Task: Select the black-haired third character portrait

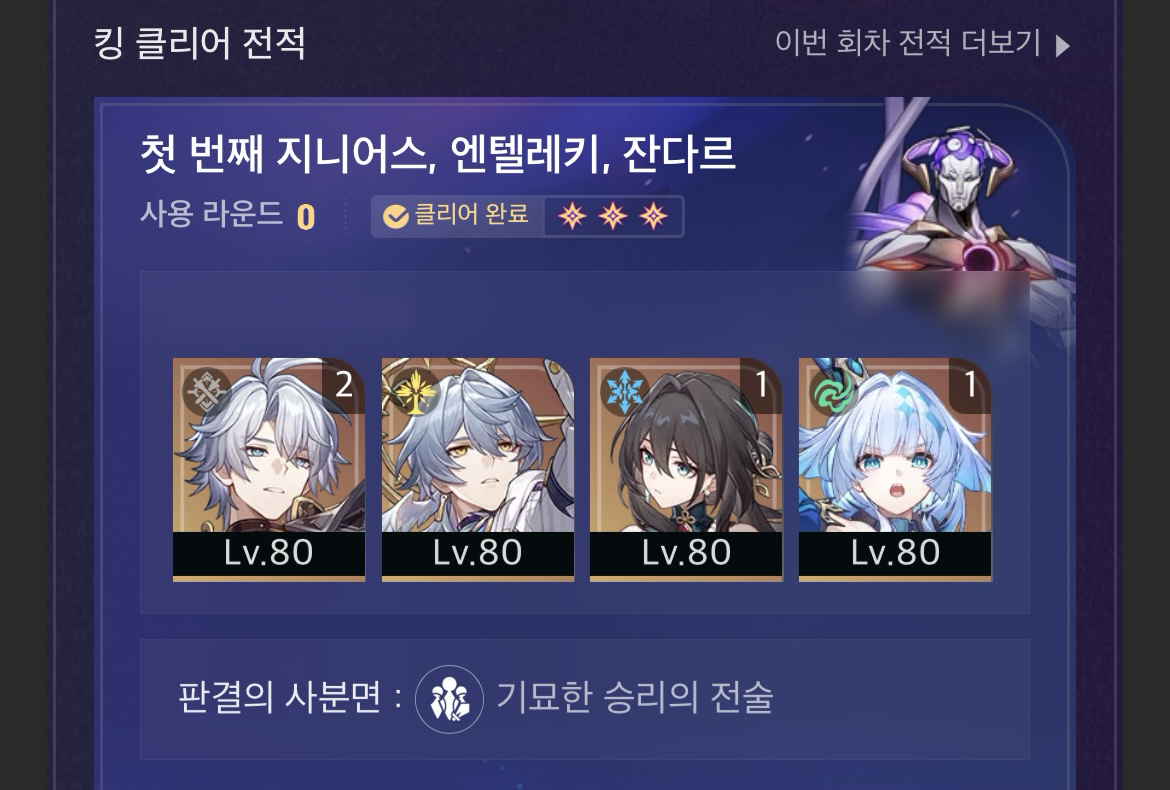Action: point(686,469)
